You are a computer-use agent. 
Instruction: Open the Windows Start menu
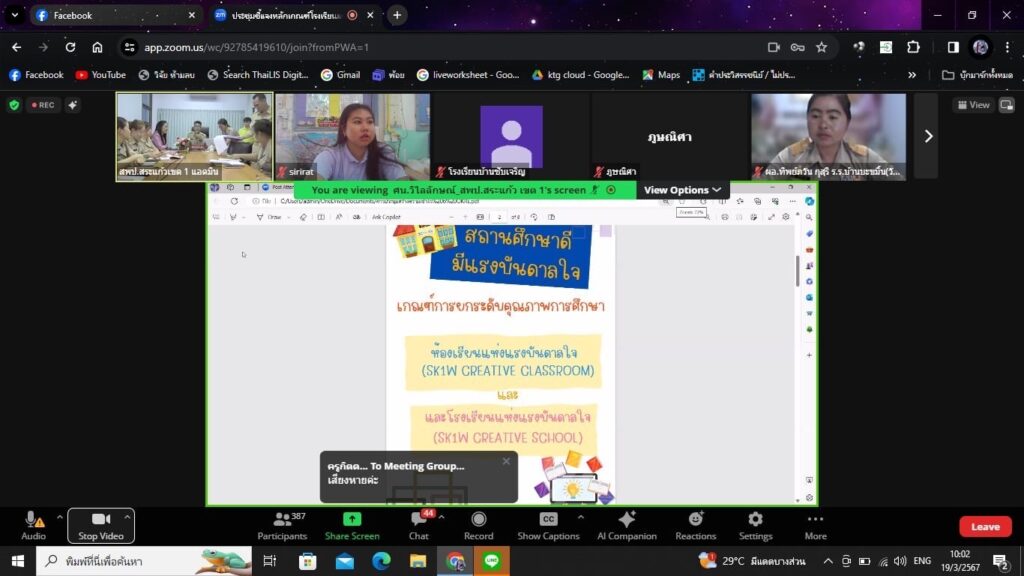(18, 561)
